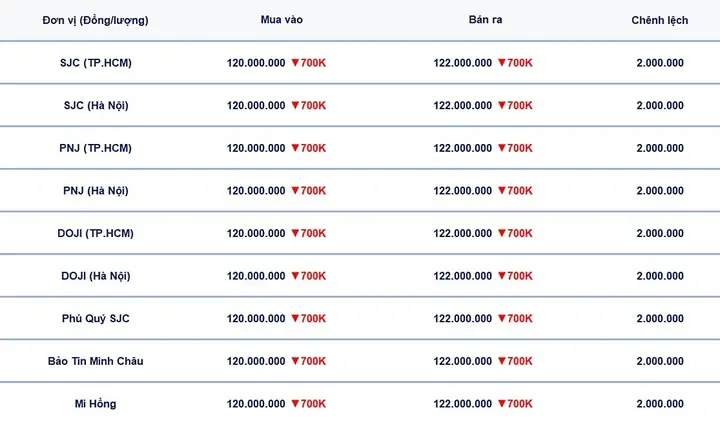Image resolution: width=720 pixels, height=423 pixels.
Task: Click Phú Quý SJC Chênh lệch value 2.000.000
Action: [x=660, y=318]
